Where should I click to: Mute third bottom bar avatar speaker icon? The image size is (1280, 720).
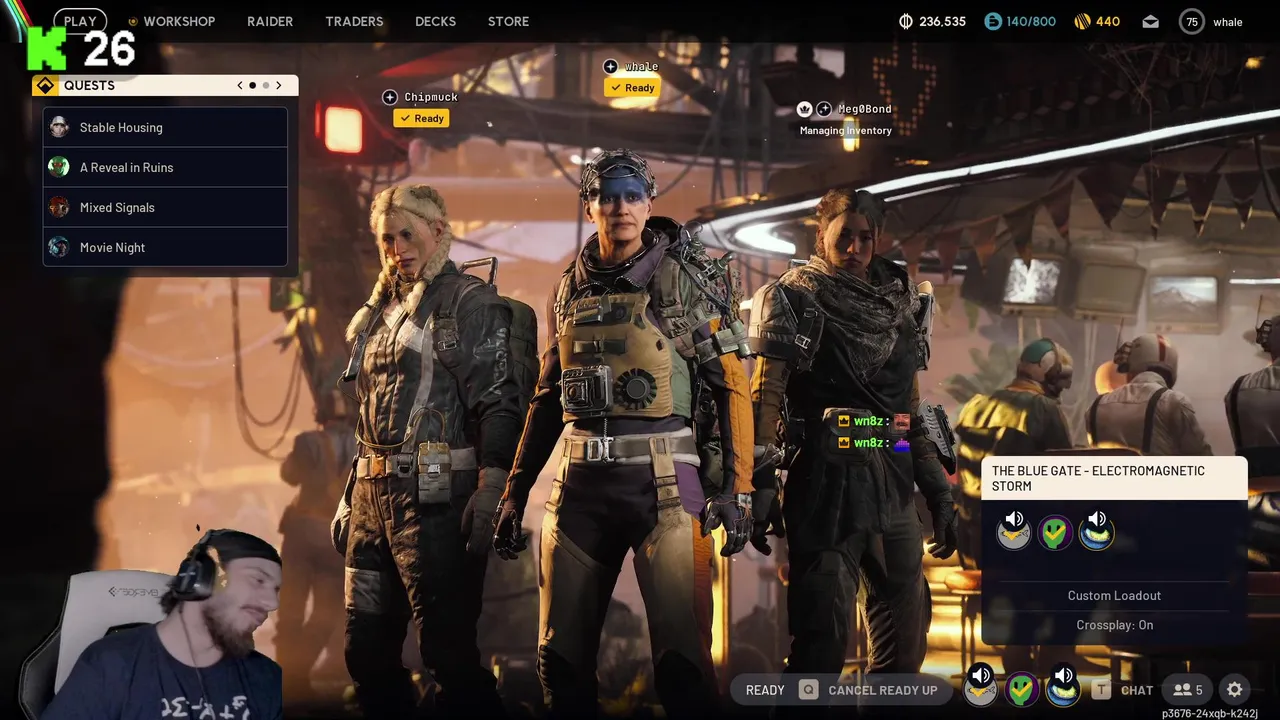(1063, 676)
